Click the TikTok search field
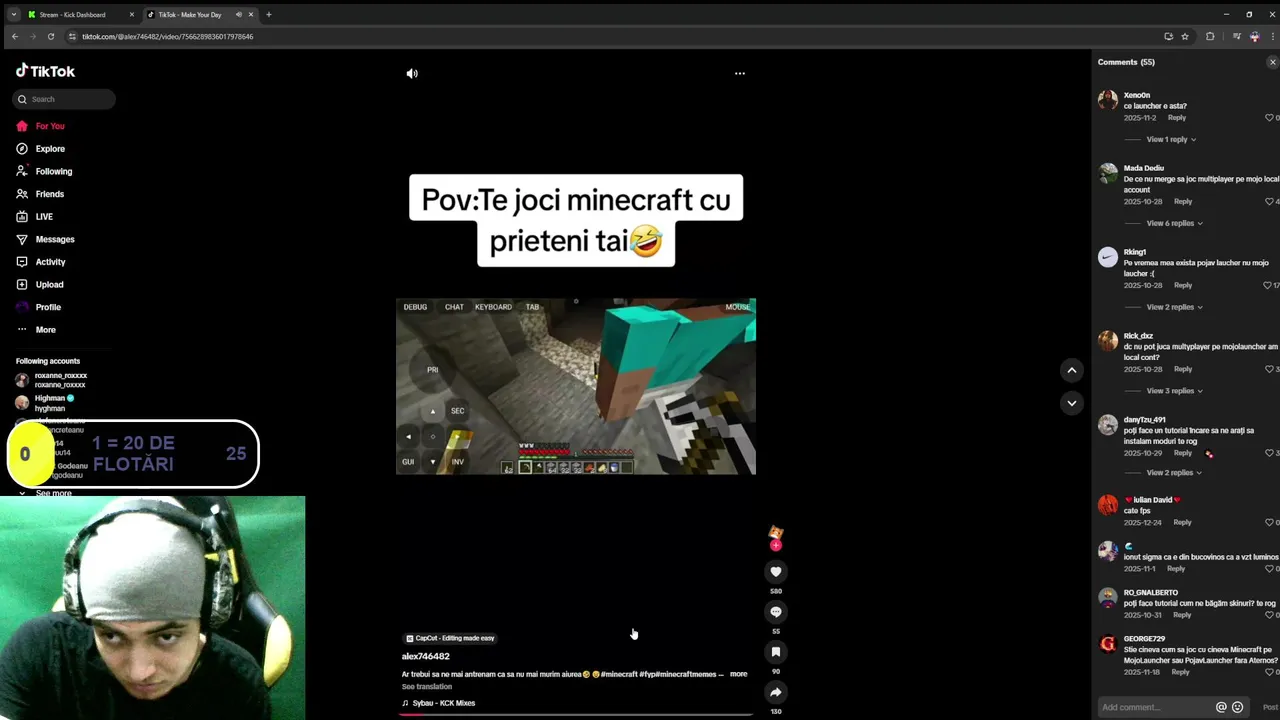This screenshot has height=720, width=1280. (64, 99)
